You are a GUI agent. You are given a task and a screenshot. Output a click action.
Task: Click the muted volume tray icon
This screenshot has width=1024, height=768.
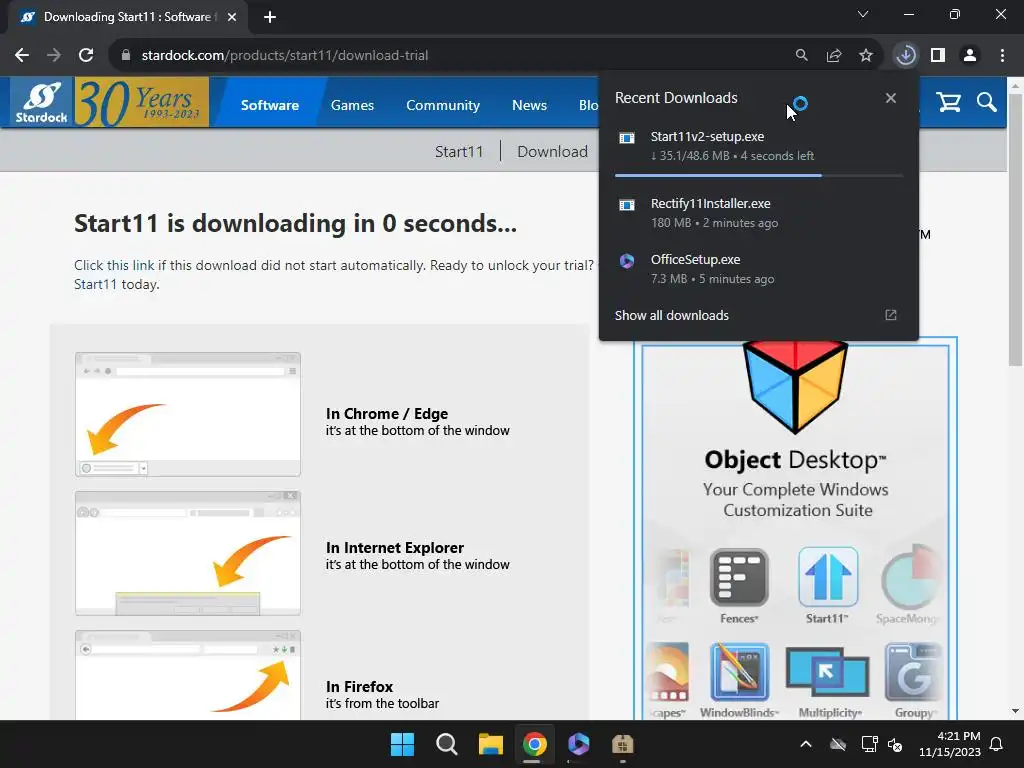(x=895, y=744)
